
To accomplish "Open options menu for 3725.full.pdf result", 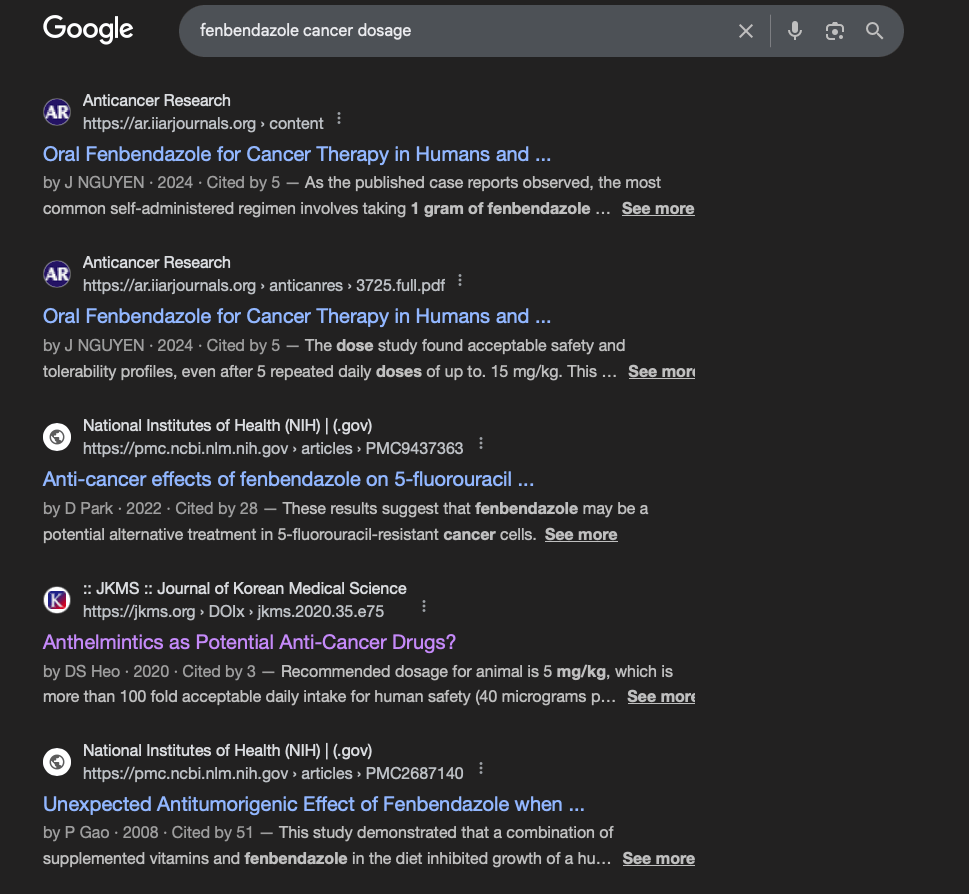I will point(460,281).
